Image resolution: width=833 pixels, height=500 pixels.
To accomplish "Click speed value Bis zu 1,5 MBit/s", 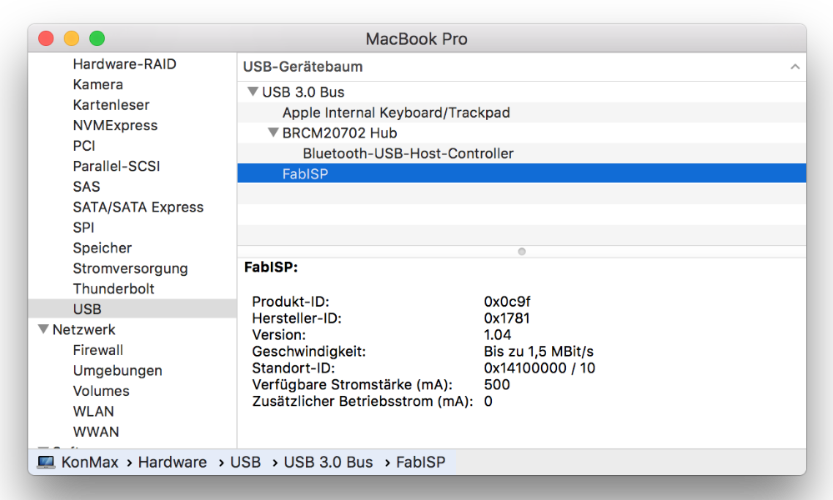I will 539,351.
